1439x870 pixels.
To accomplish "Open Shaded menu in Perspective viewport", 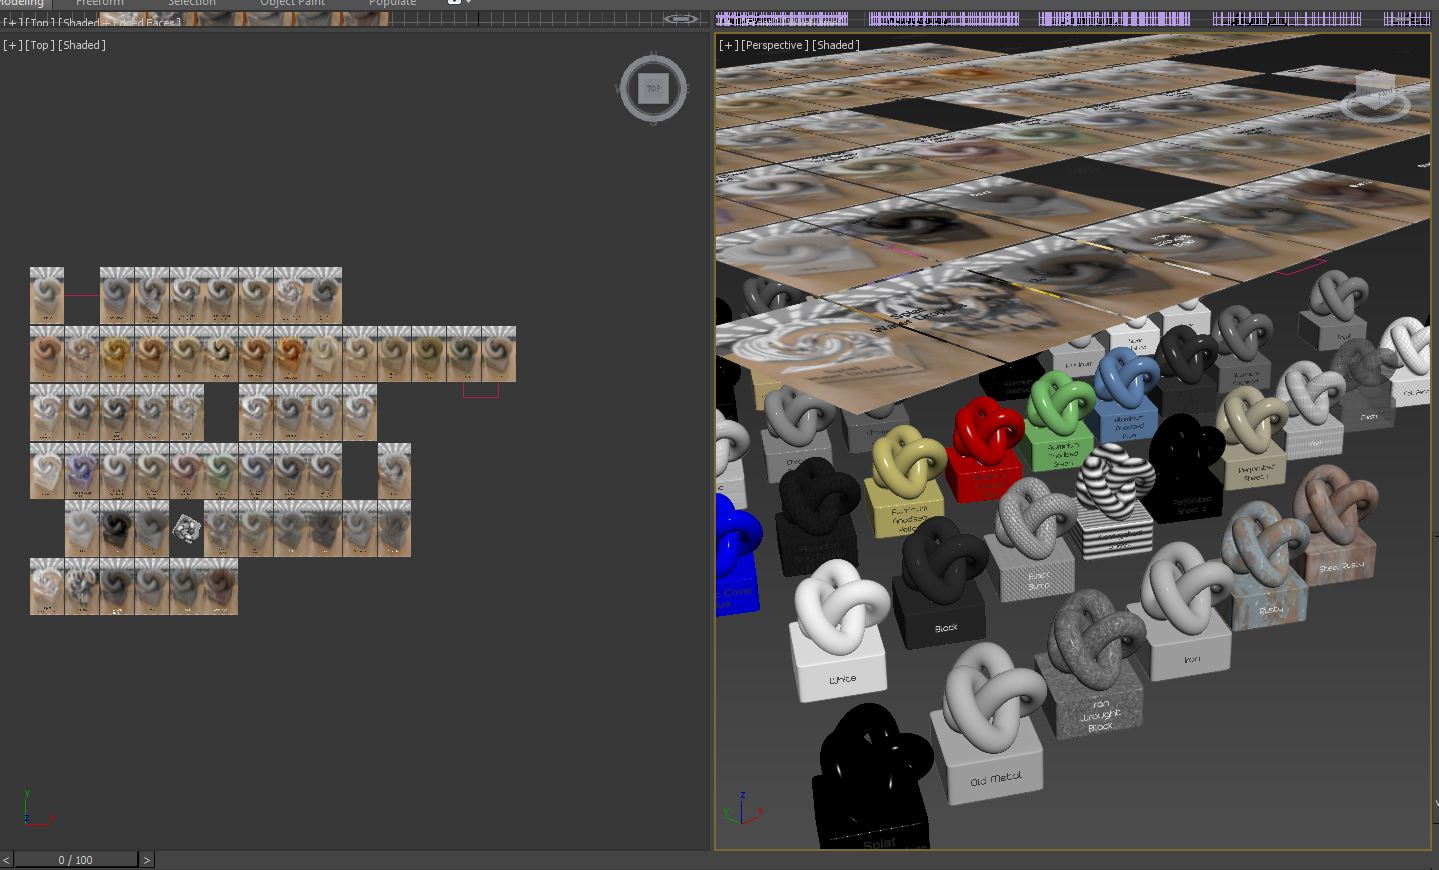I will pyautogui.click(x=835, y=45).
